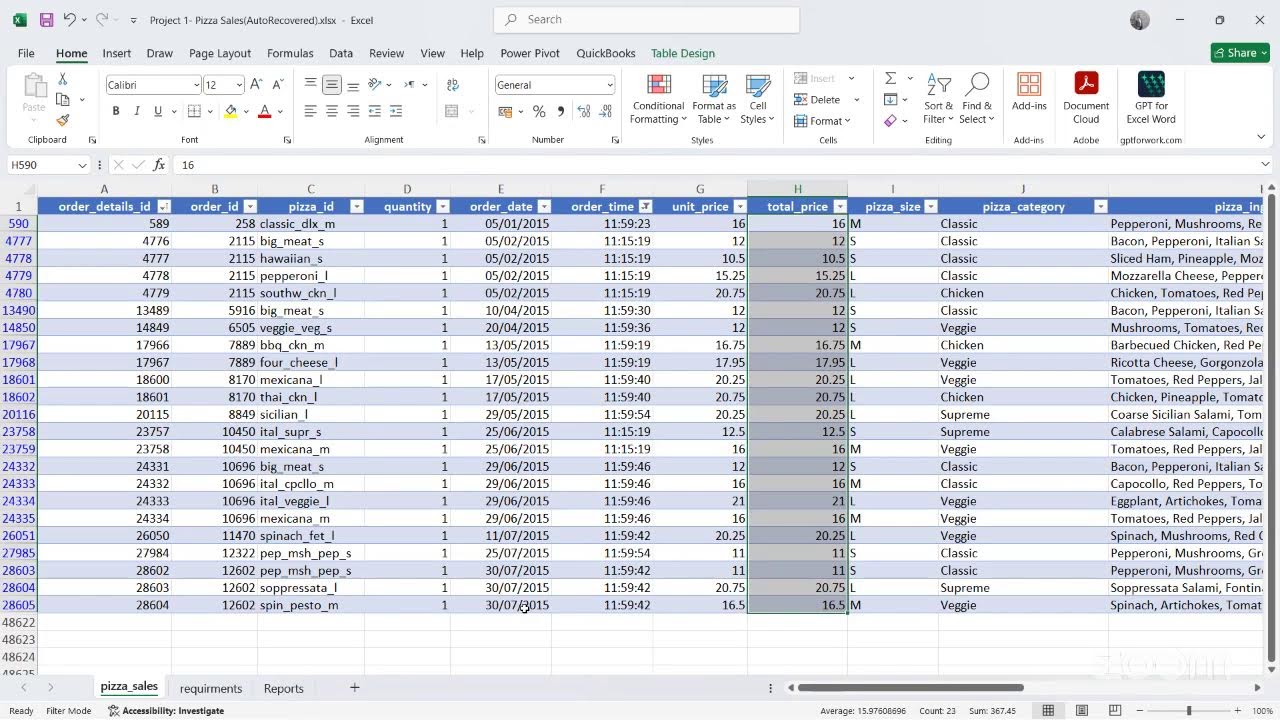Increase font size with the large A
1280x720 pixels.
256,85
